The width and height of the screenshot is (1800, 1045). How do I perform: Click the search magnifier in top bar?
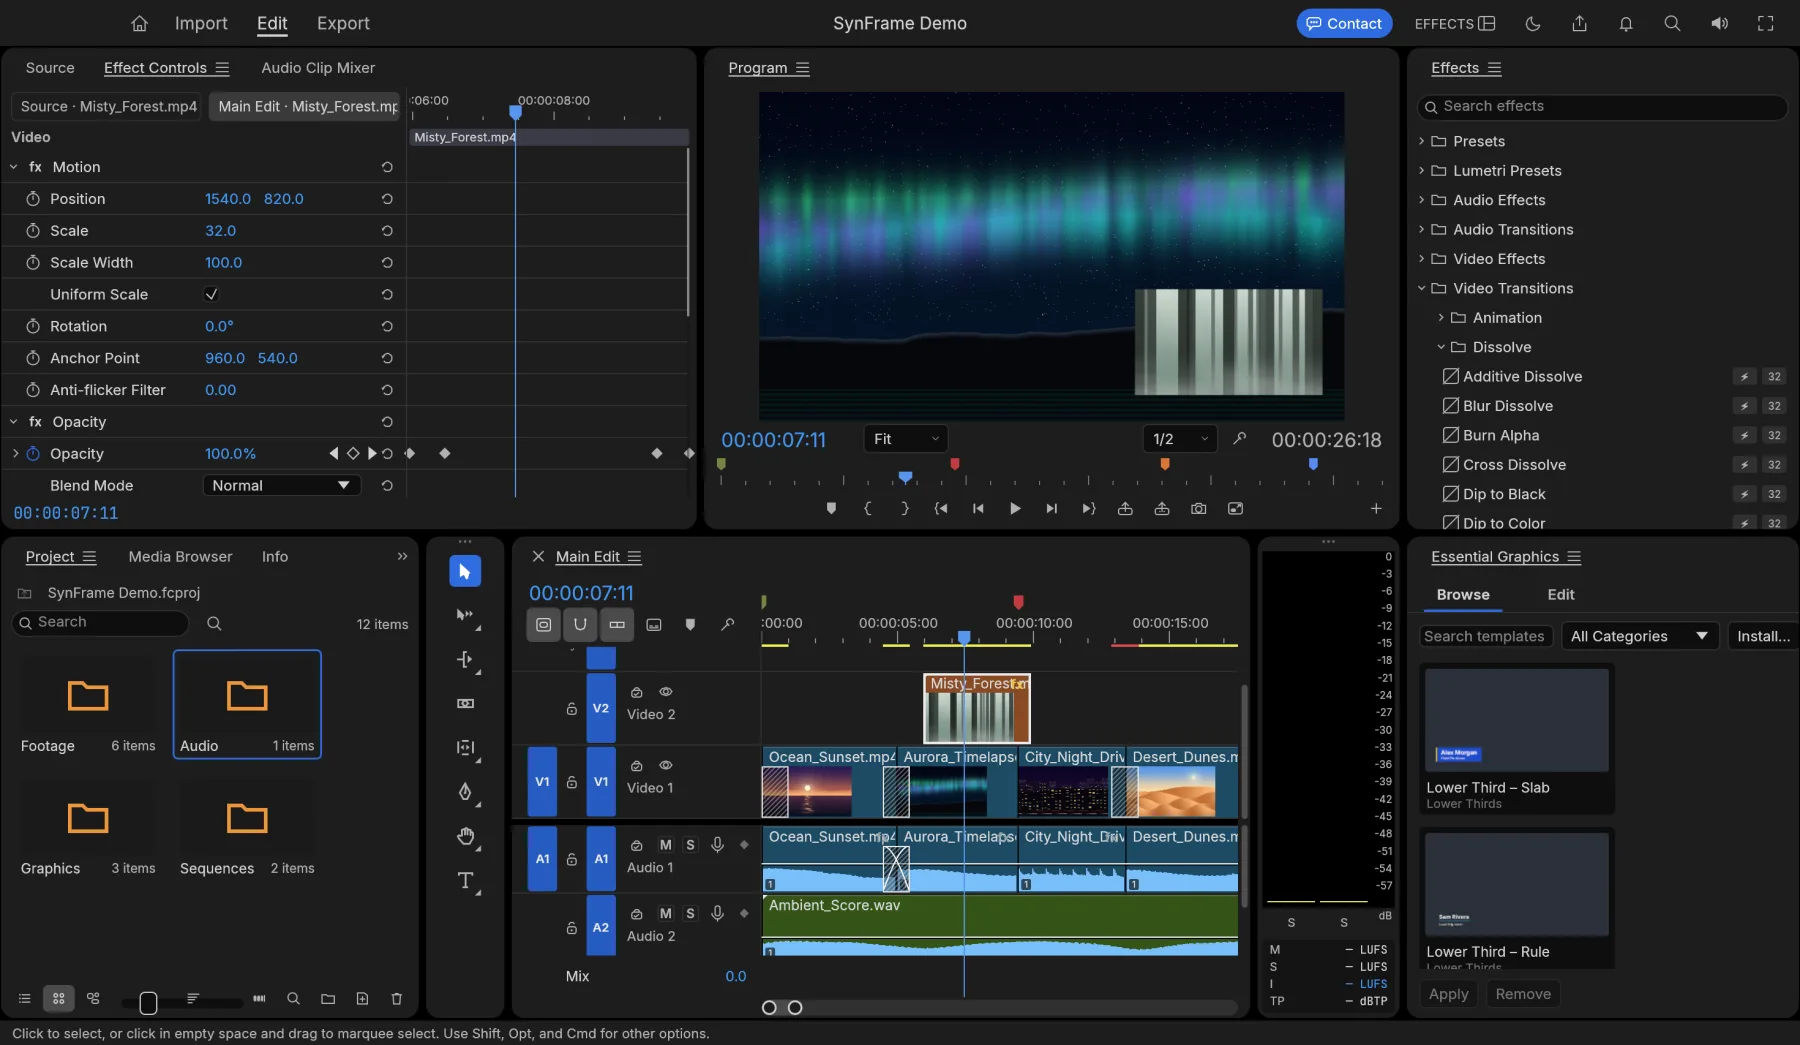1672,23
